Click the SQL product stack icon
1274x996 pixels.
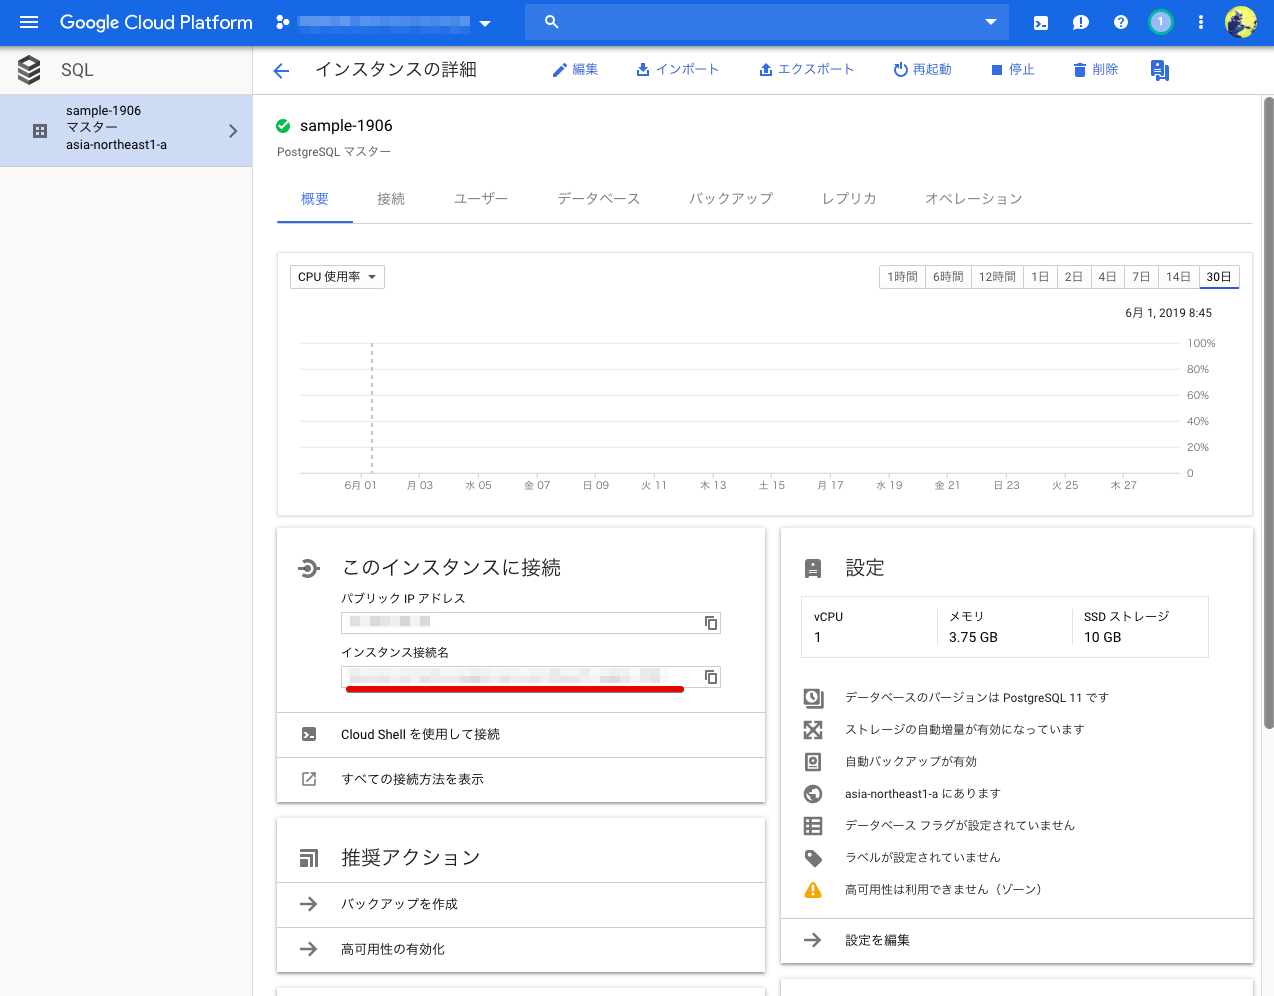pos(29,70)
